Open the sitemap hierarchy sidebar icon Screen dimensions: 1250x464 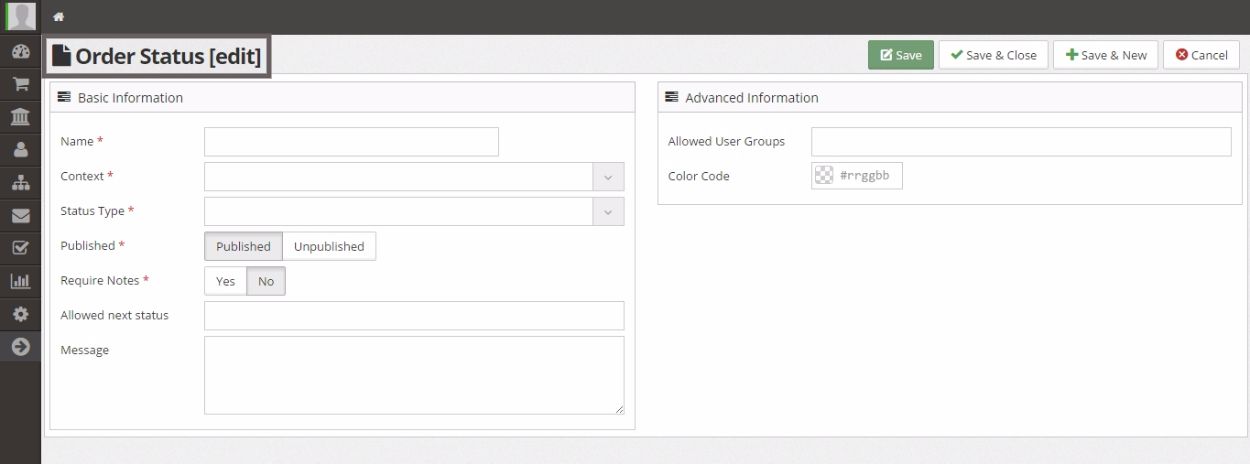tap(20, 183)
